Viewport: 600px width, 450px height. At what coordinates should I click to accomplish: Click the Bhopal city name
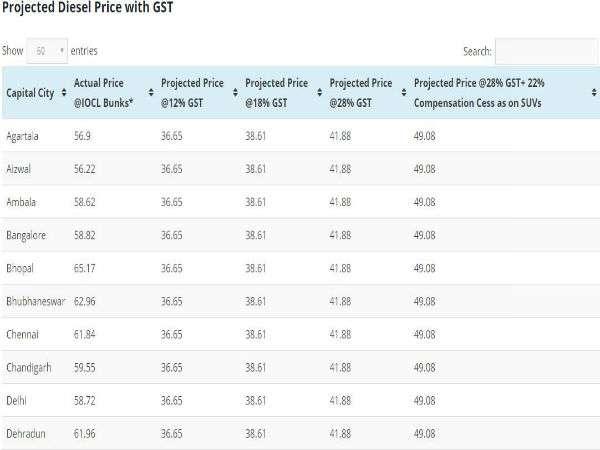(x=20, y=268)
